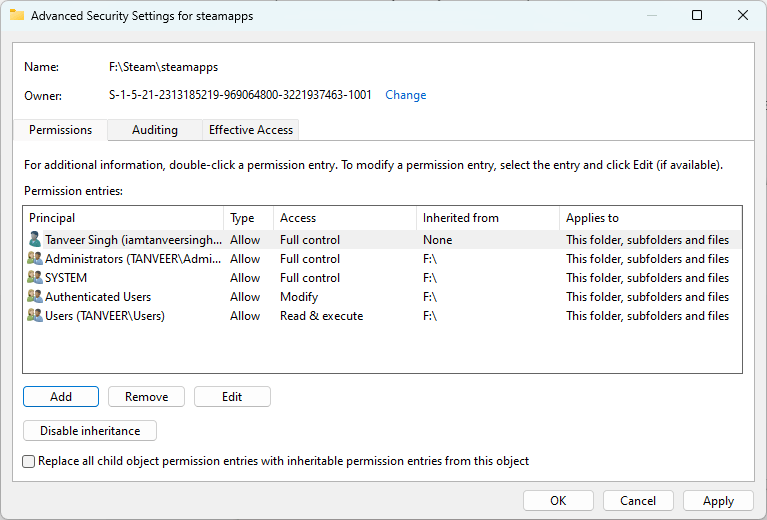Screen dimensions: 767x520
Task: Click the Users (TANVEER\Users) group icon
Action: (x=34, y=316)
